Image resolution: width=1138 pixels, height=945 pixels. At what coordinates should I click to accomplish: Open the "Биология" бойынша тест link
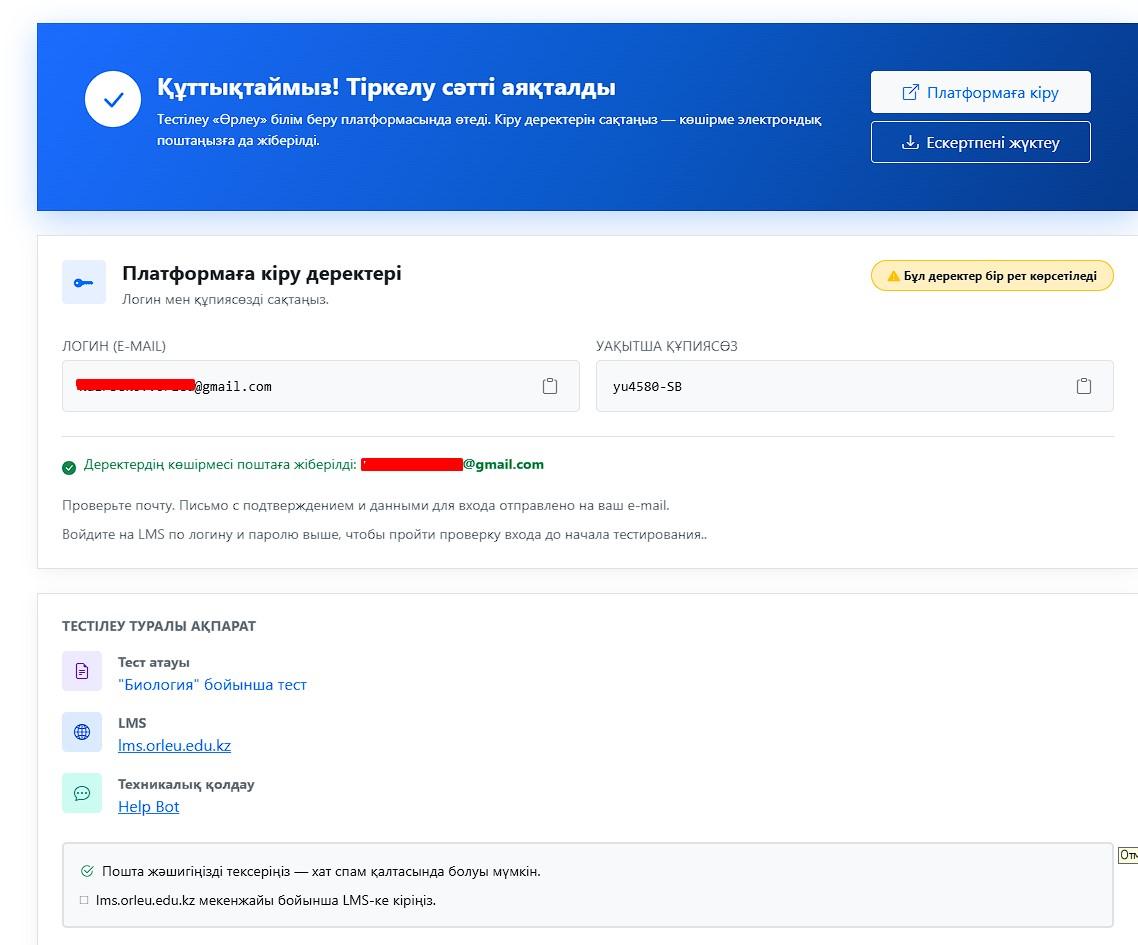pos(212,684)
